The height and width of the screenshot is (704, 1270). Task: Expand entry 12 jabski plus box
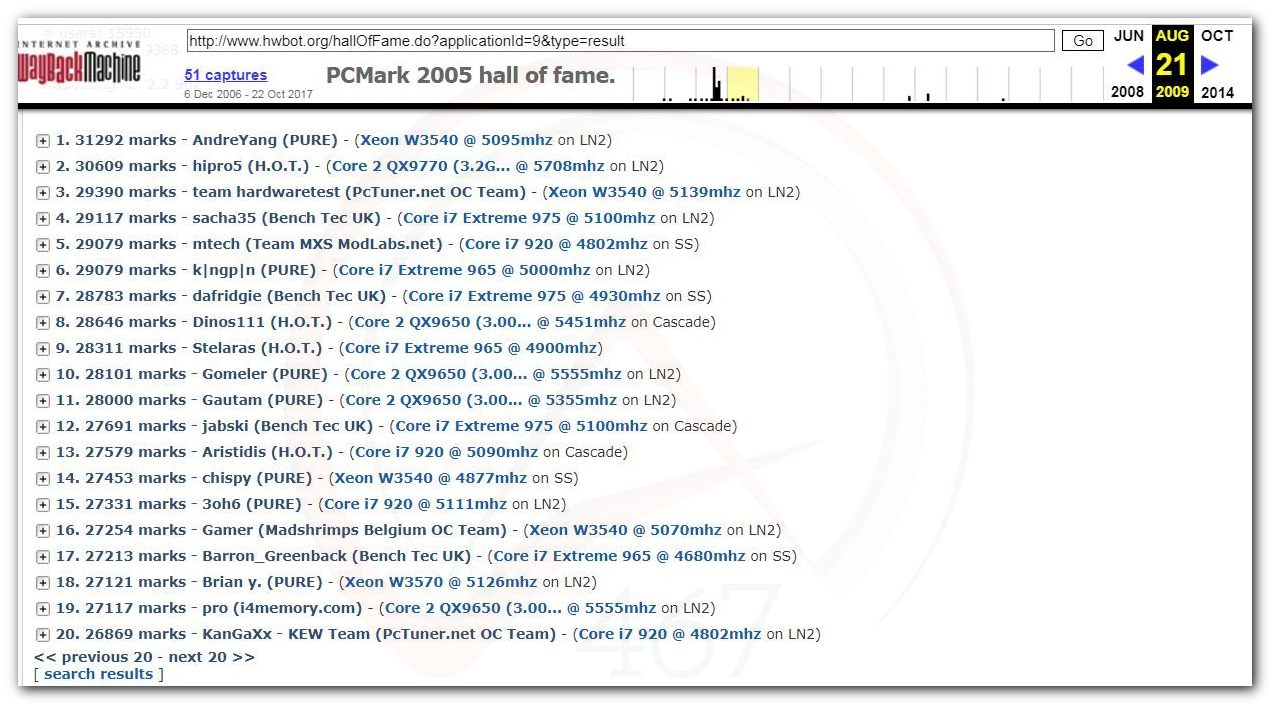[x=43, y=427]
